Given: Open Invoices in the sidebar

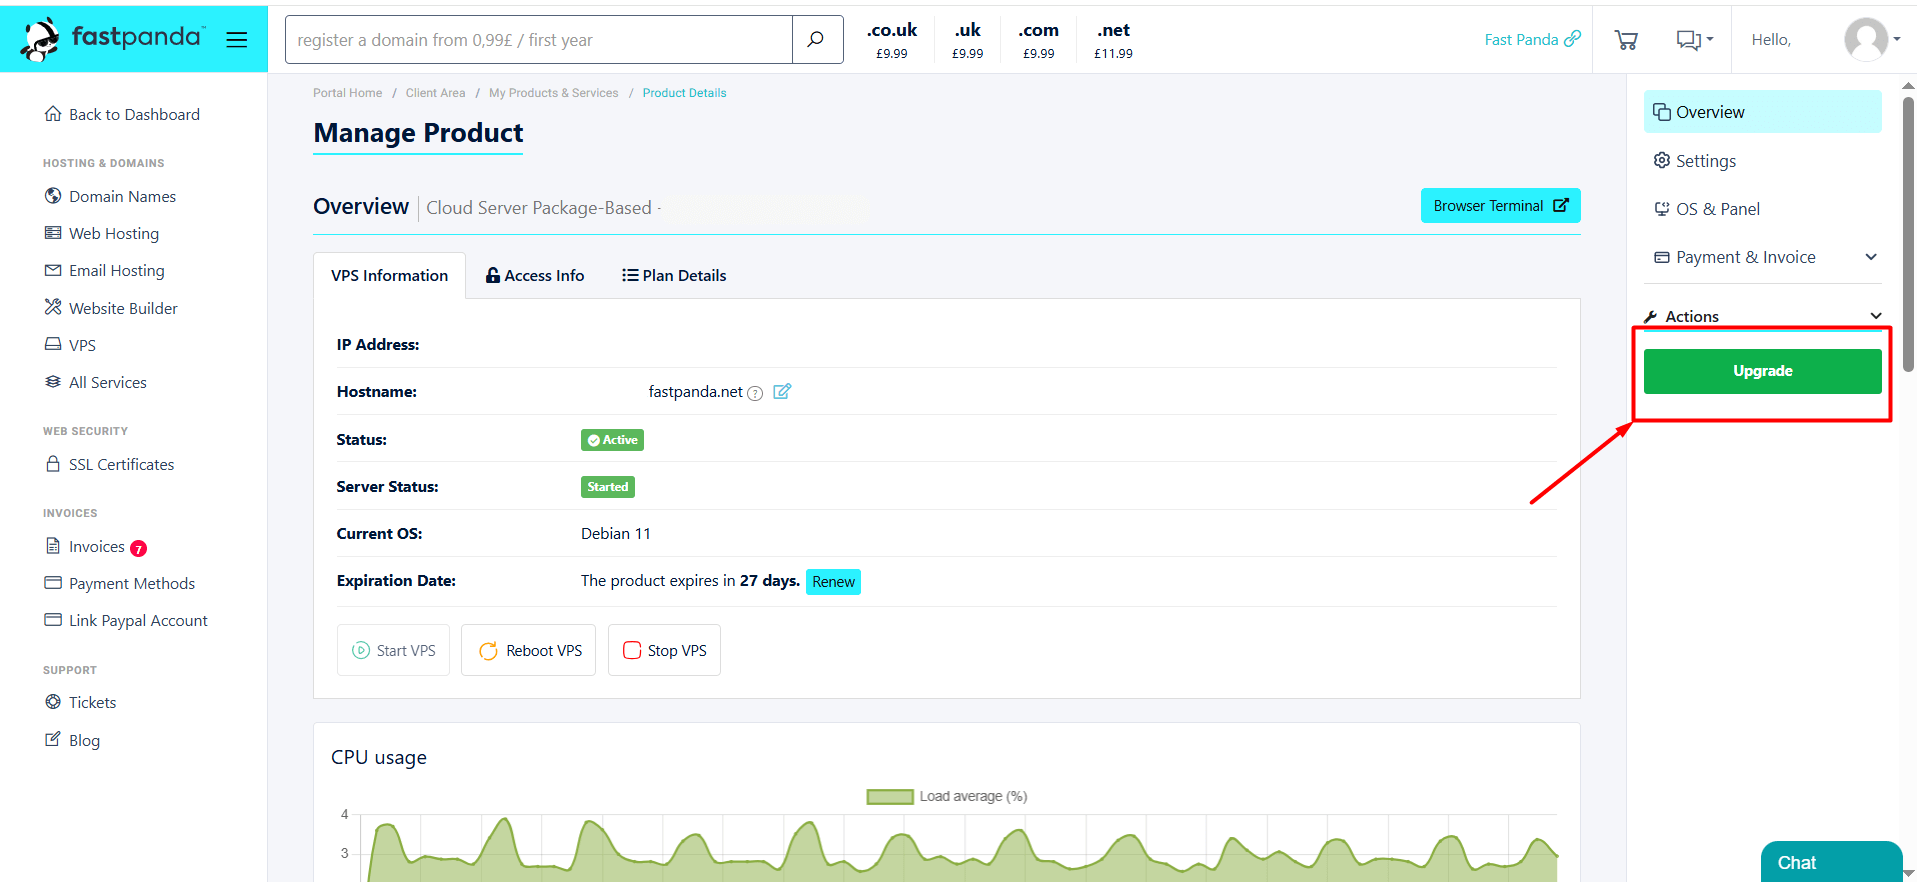Looking at the screenshot, I should pyautogui.click(x=96, y=547).
